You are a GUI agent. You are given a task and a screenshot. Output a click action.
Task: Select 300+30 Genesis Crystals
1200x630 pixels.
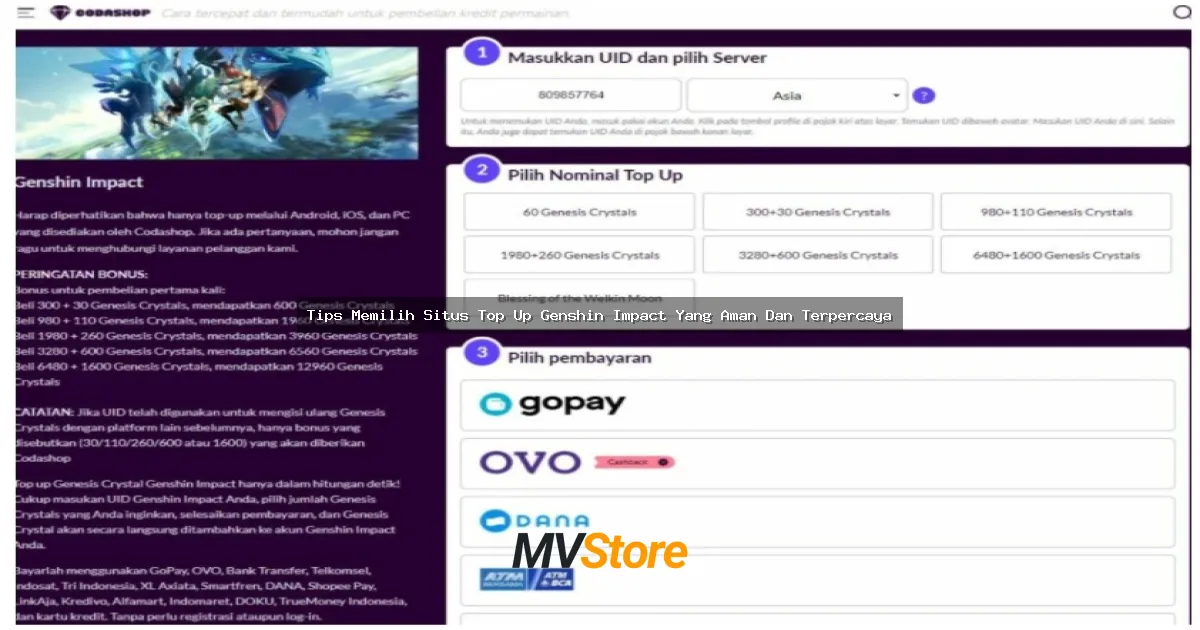point(817,212)
